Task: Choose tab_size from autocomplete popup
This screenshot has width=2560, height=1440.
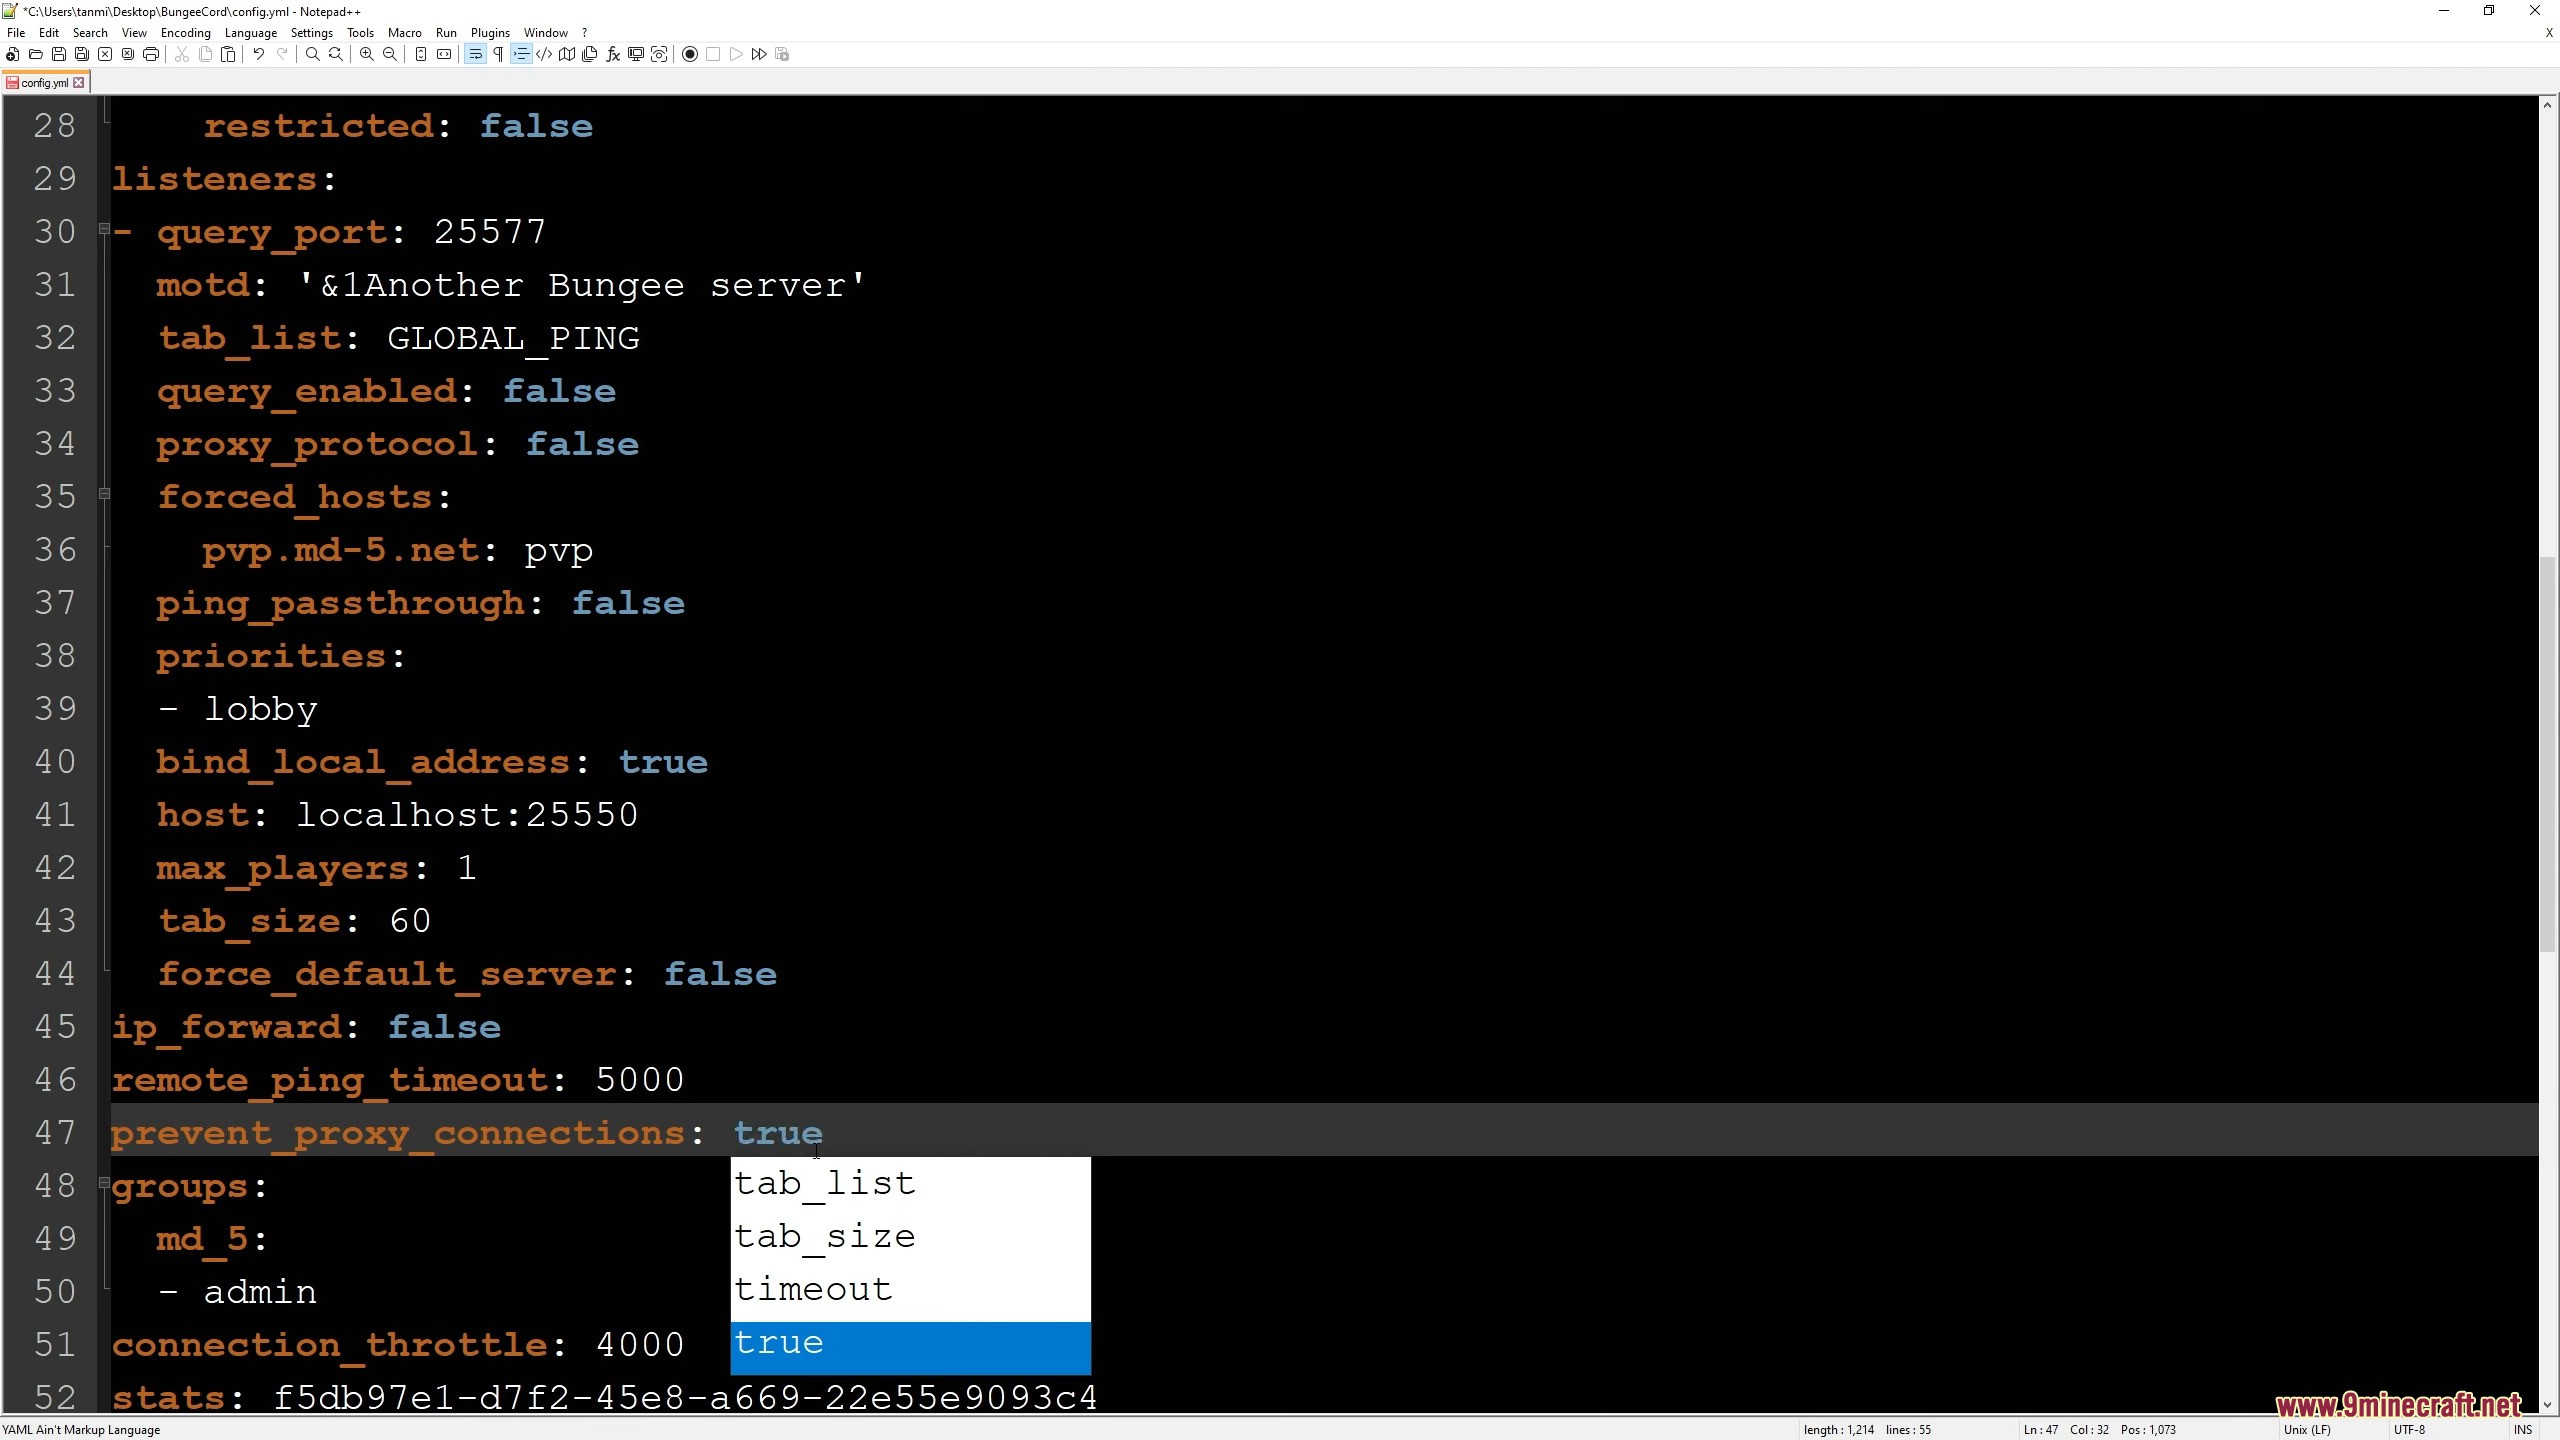Action: 910,1237
